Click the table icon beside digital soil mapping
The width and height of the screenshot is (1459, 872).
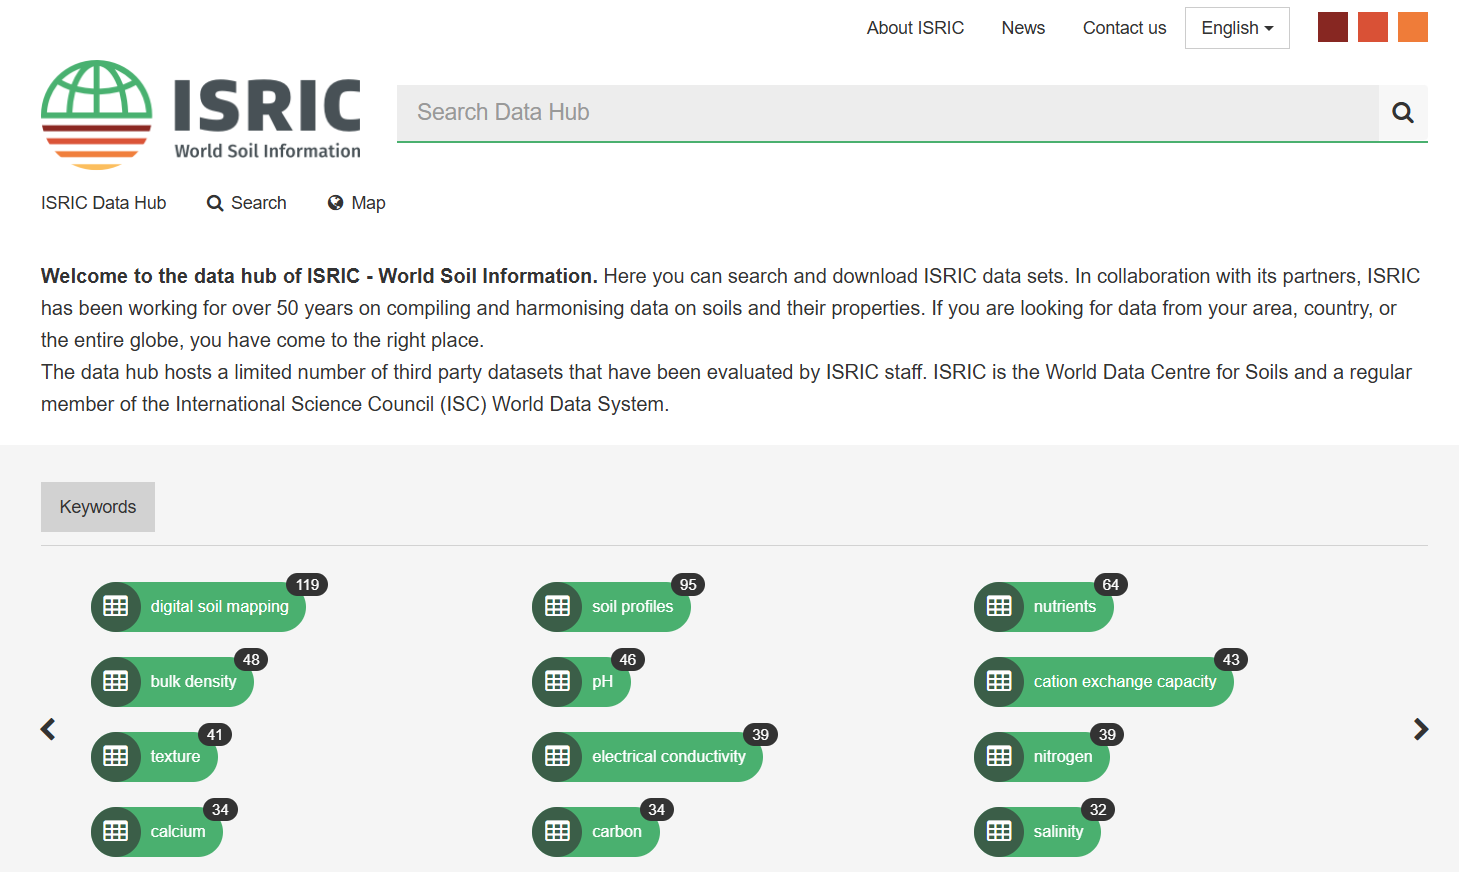(116, 607)
